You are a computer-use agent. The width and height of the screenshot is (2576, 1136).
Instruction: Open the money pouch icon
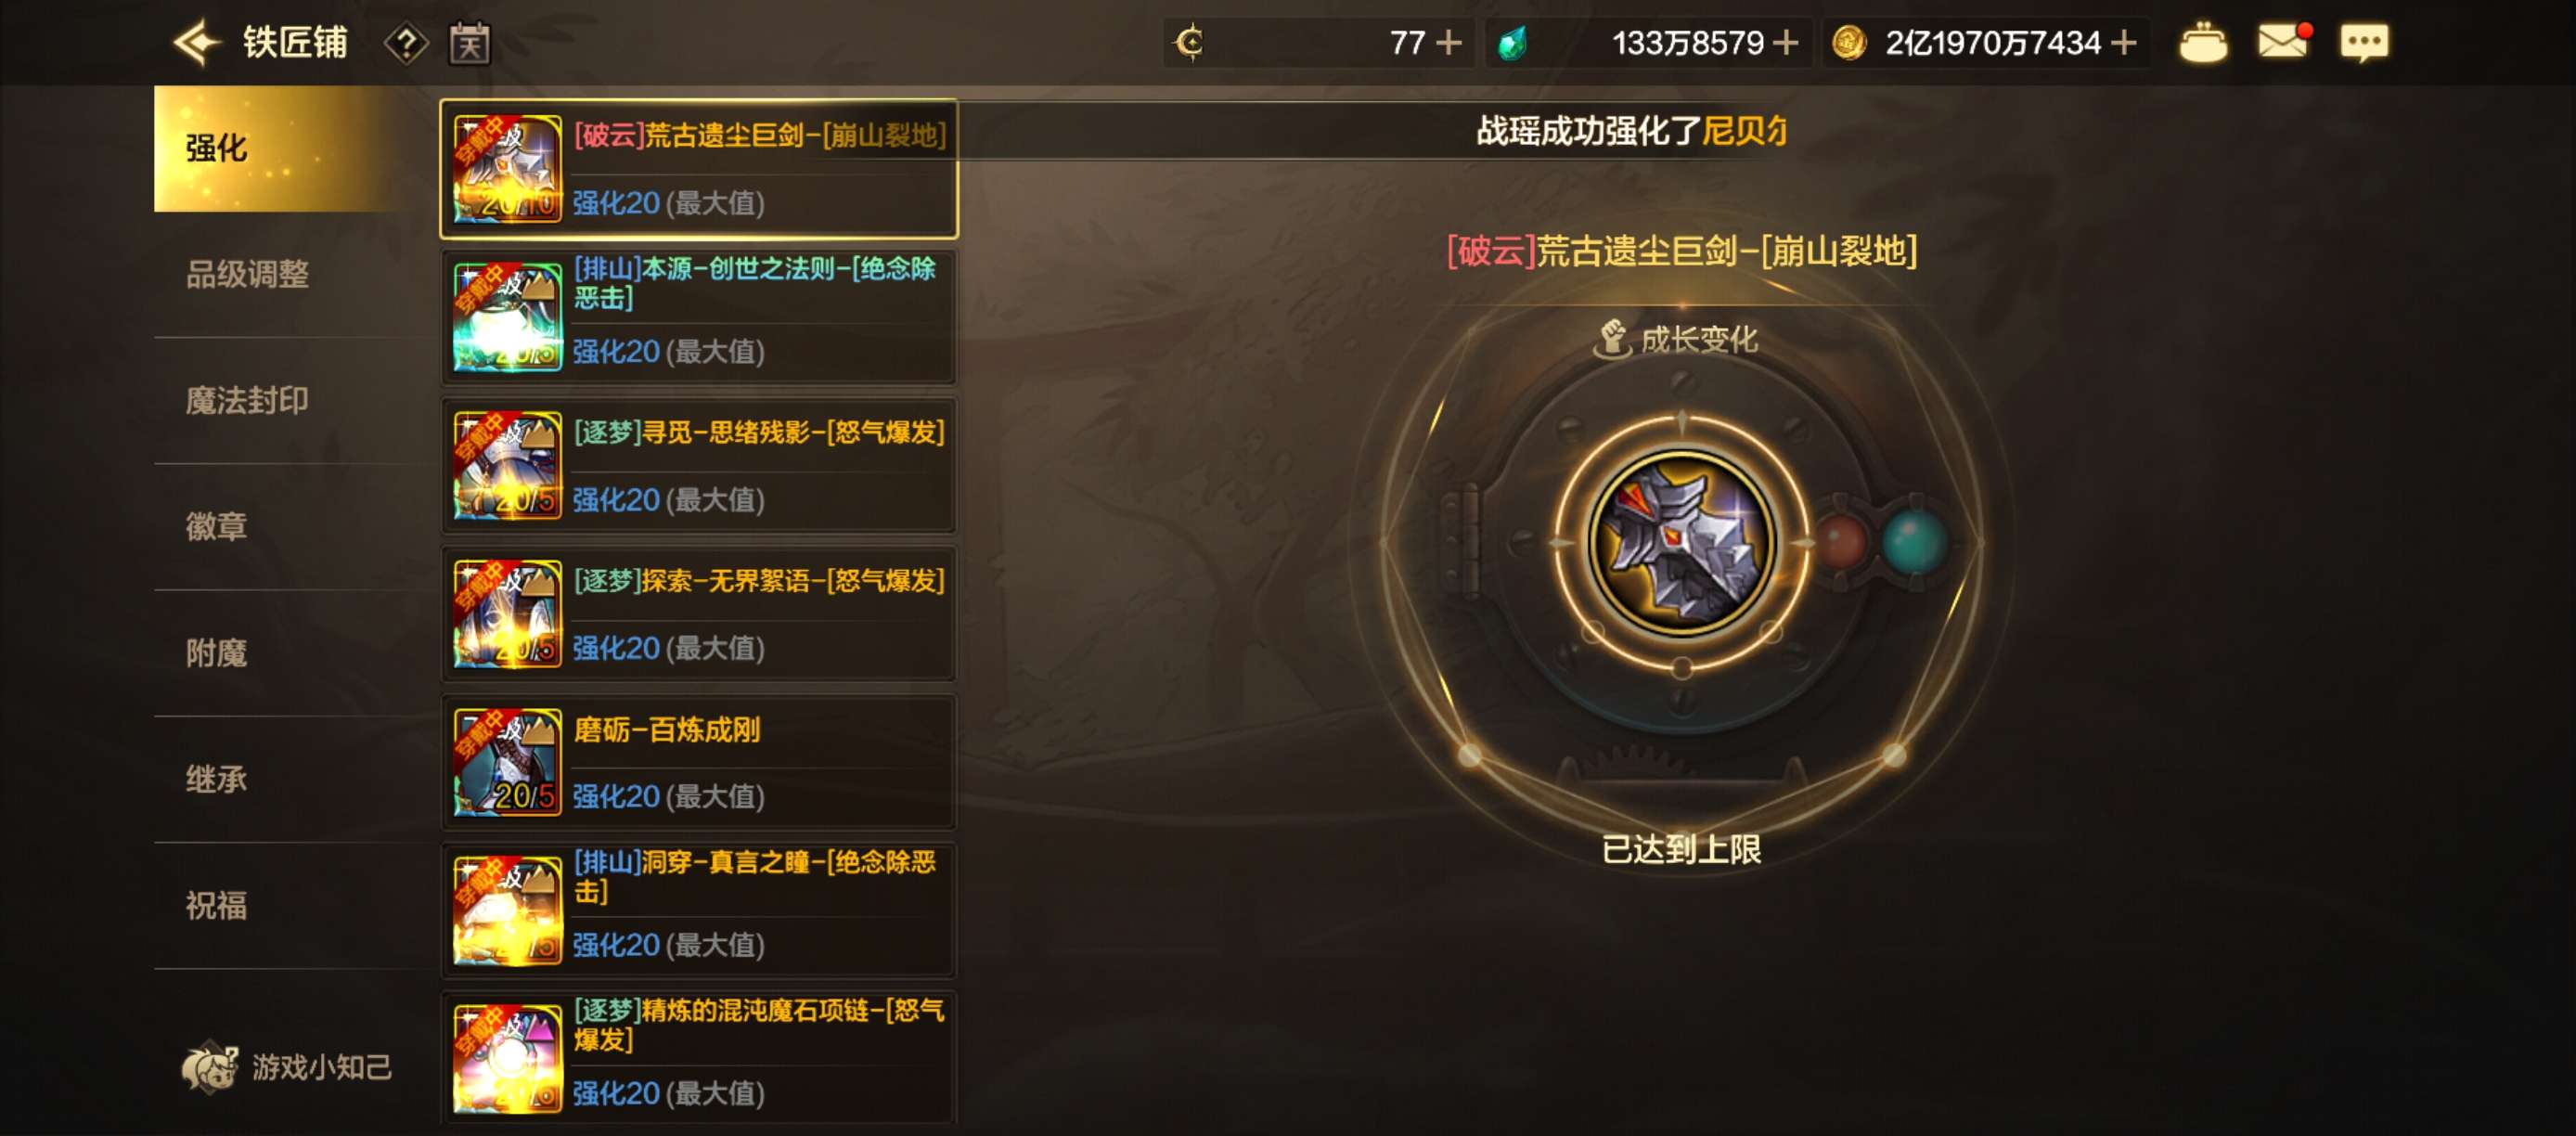[2202, 43]
